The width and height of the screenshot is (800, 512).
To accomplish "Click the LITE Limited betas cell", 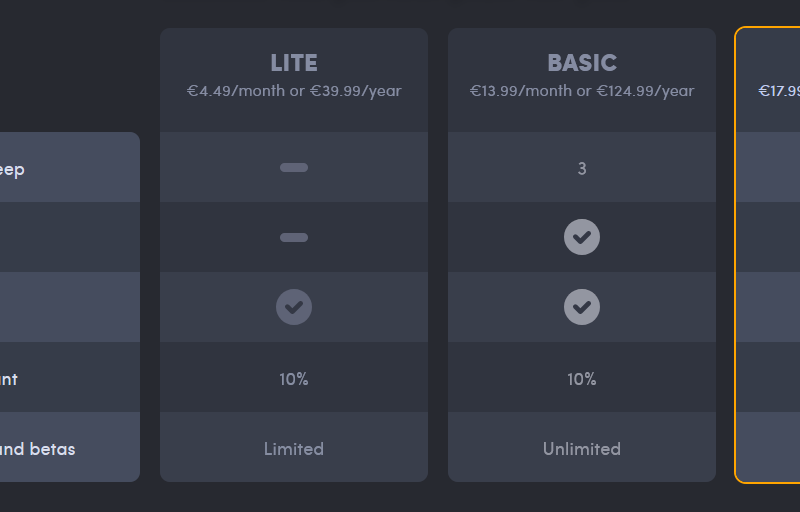I will (x=294, y=449).
